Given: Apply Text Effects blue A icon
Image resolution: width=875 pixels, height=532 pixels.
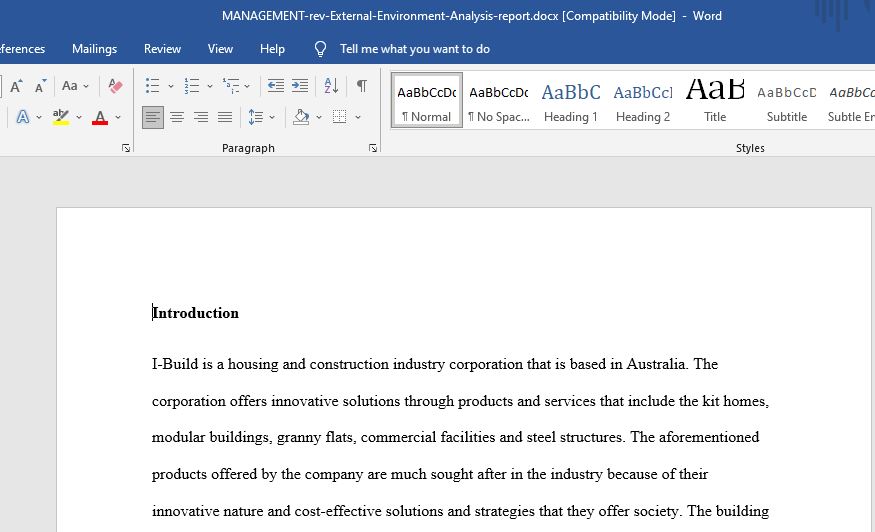Looking at the screenshot, I should pyautogui.click(x=22, y=117).
